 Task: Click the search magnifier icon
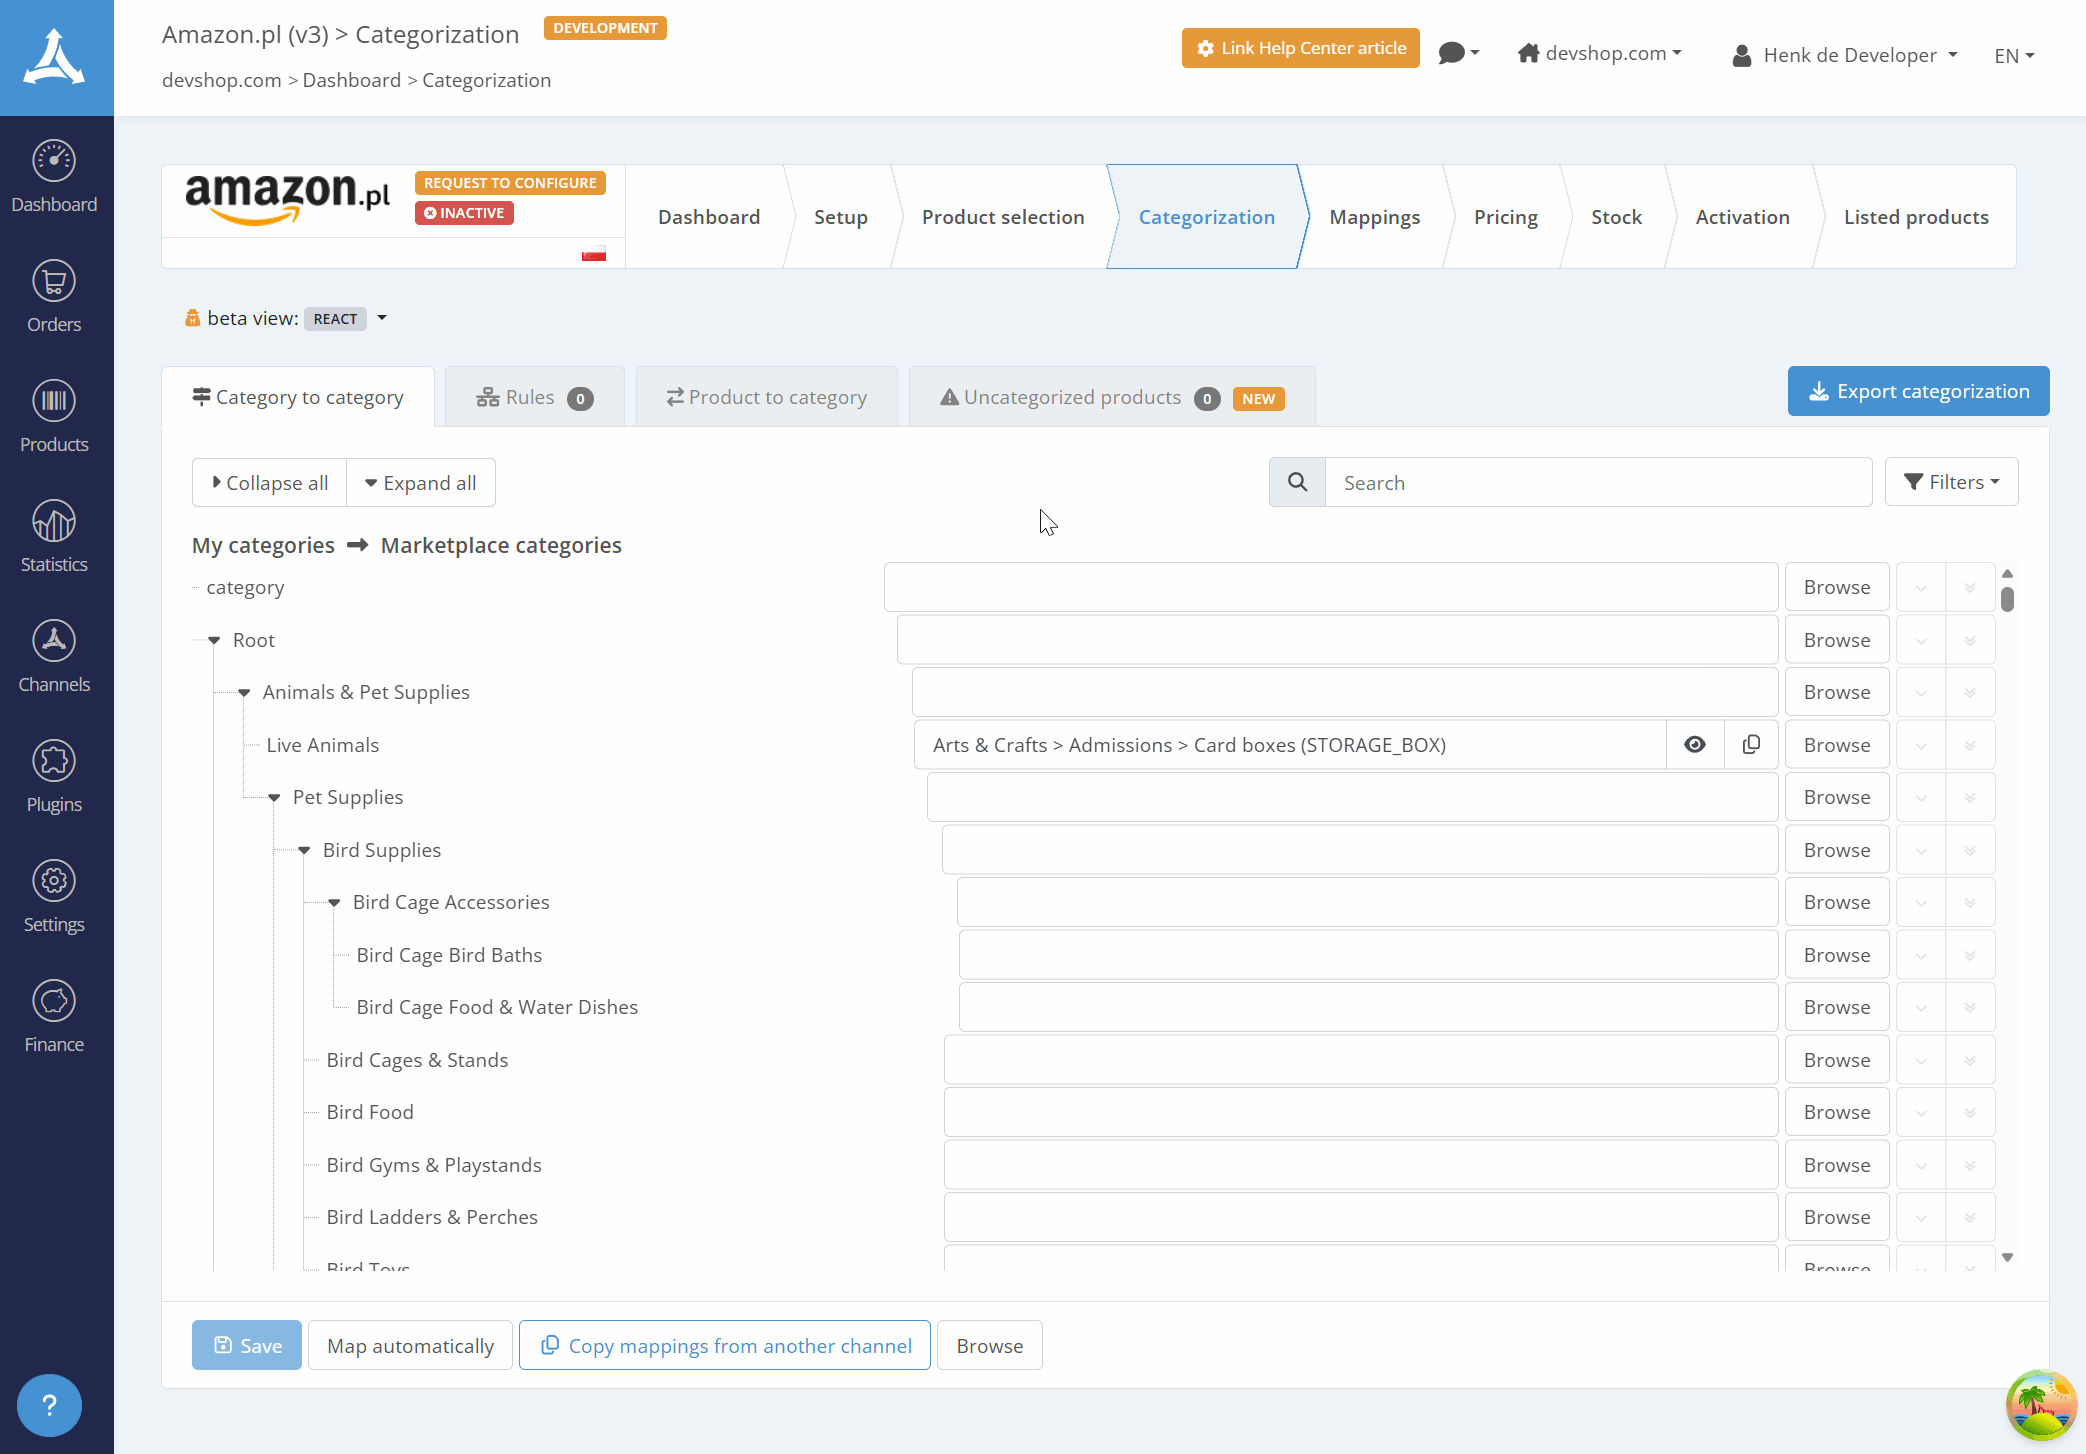tap(1297, 482)
